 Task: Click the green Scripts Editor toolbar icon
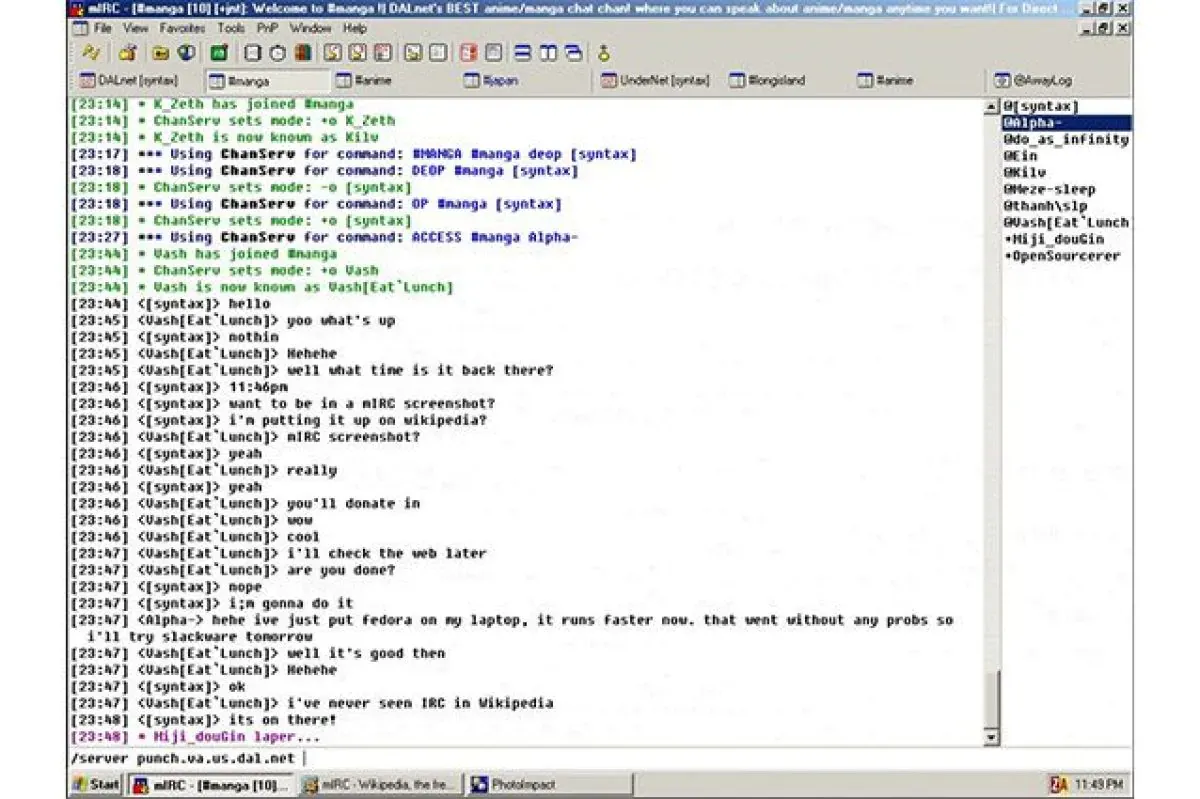click(x=219, y=53)
